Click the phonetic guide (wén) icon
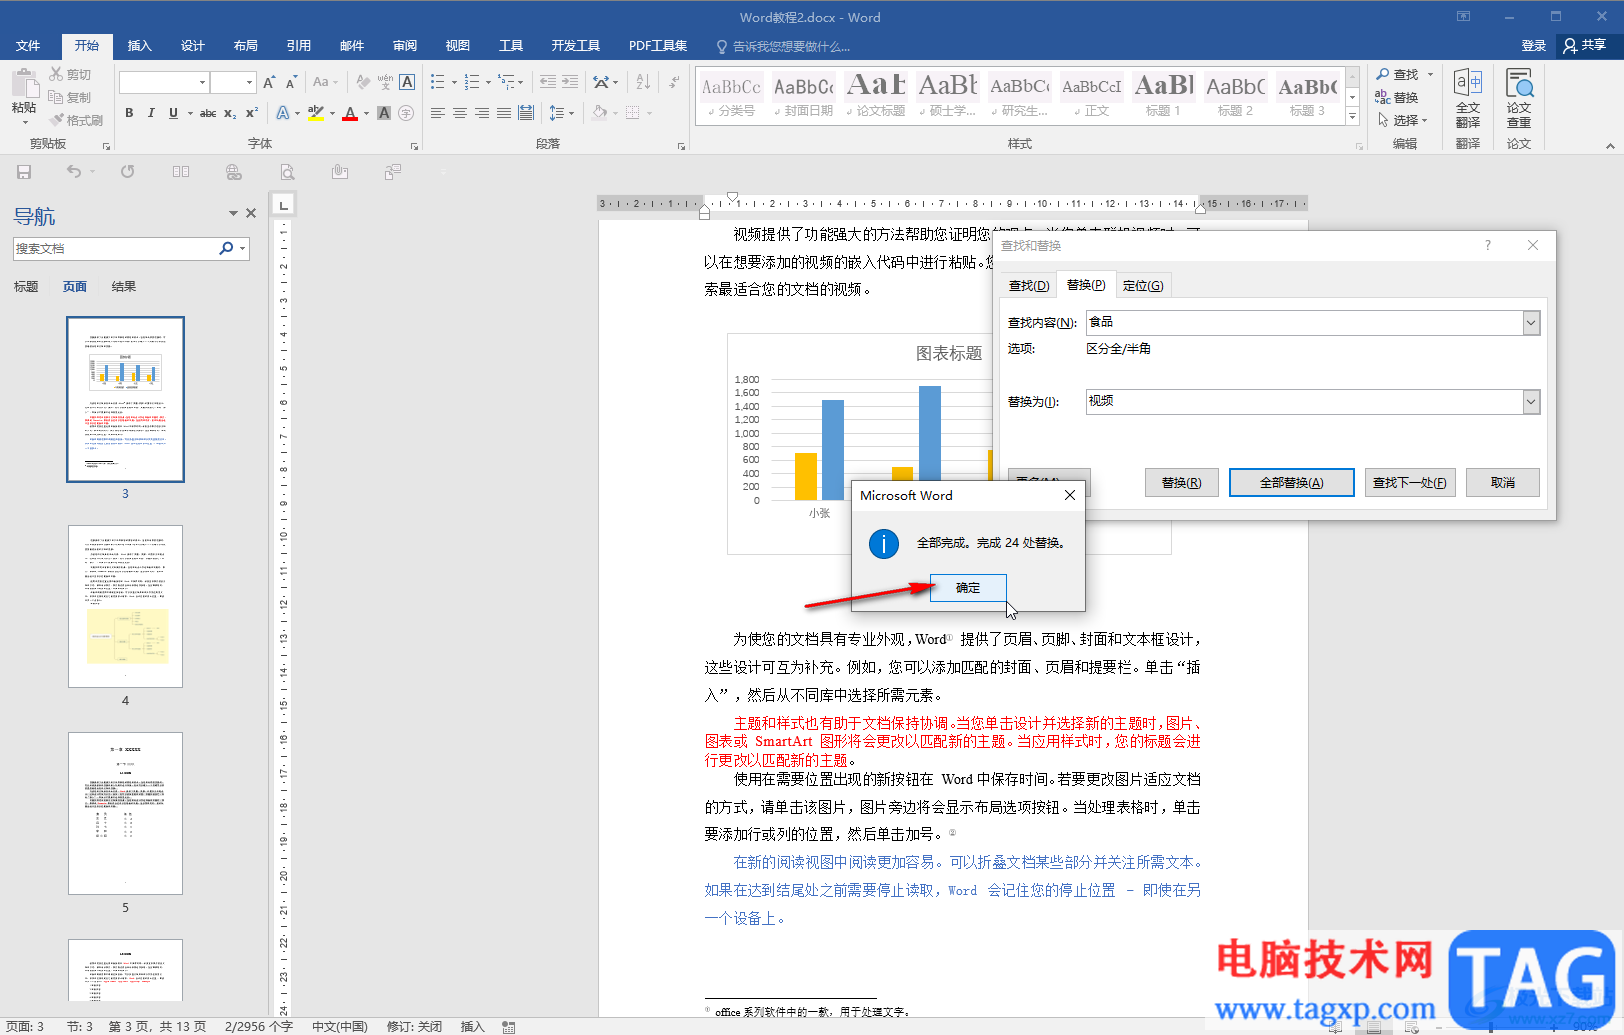The width and height of the screenshot is (1624, 1035). point(385,82)
